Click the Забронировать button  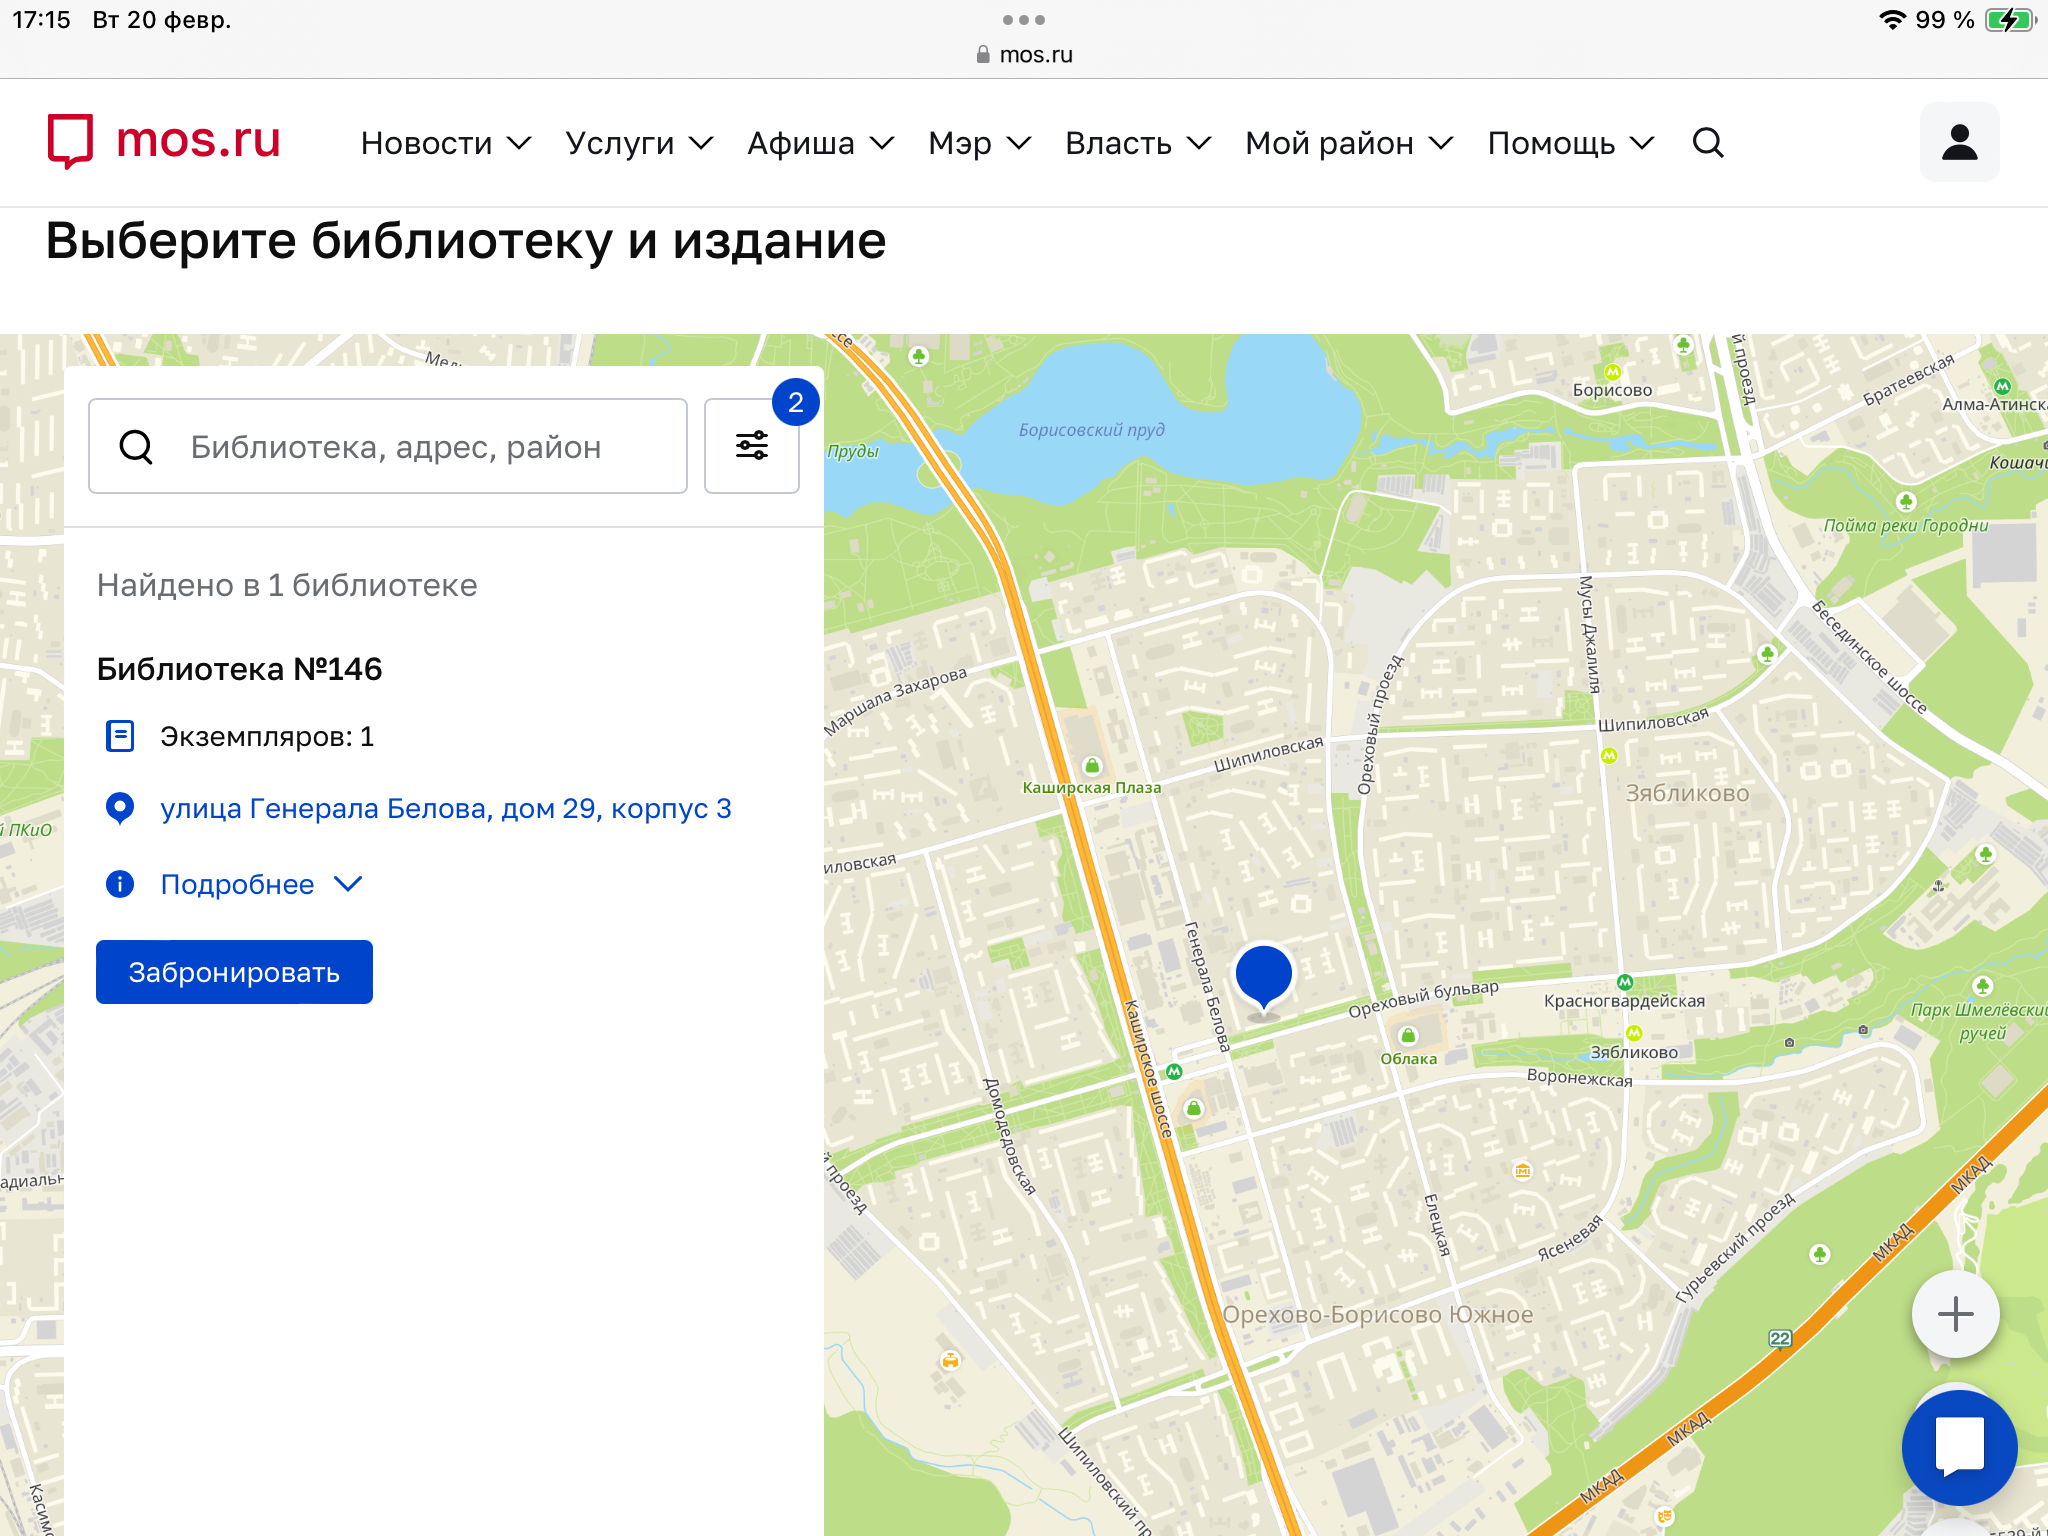(234, 972)
